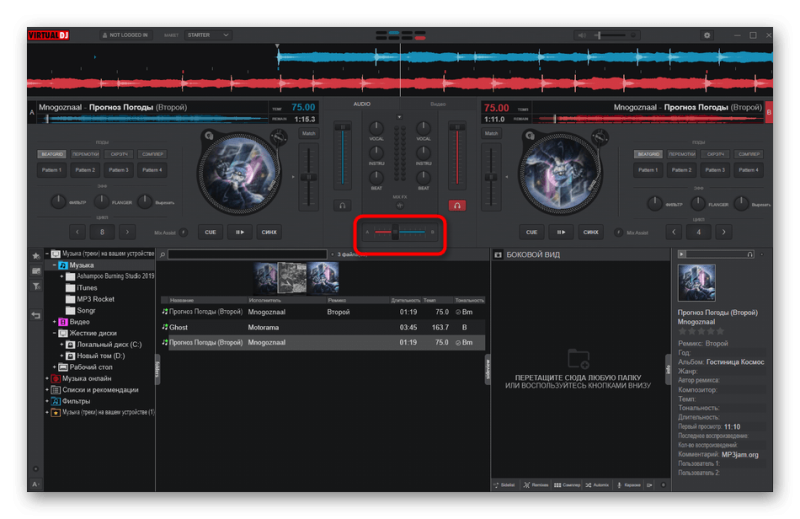Click Match button on left deck
The width and height of the screenshot is (800, 519).
coord(309,134)
